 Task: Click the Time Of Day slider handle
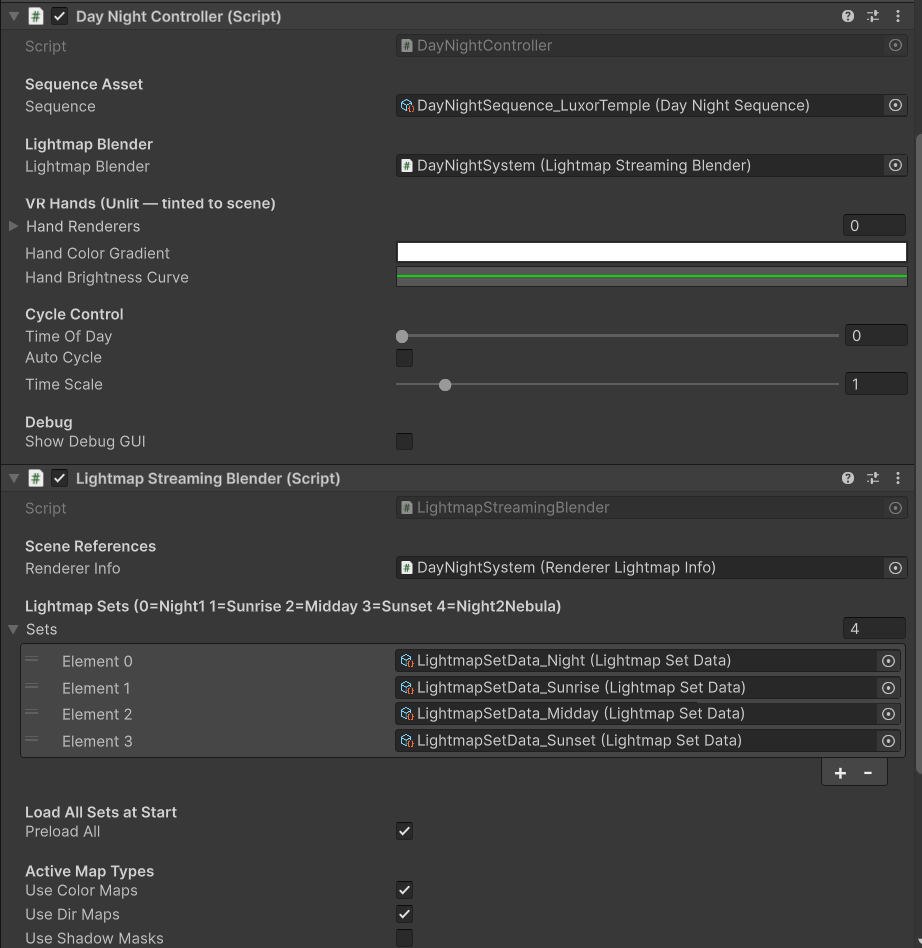pyautogui.click(x=402, y=336)
